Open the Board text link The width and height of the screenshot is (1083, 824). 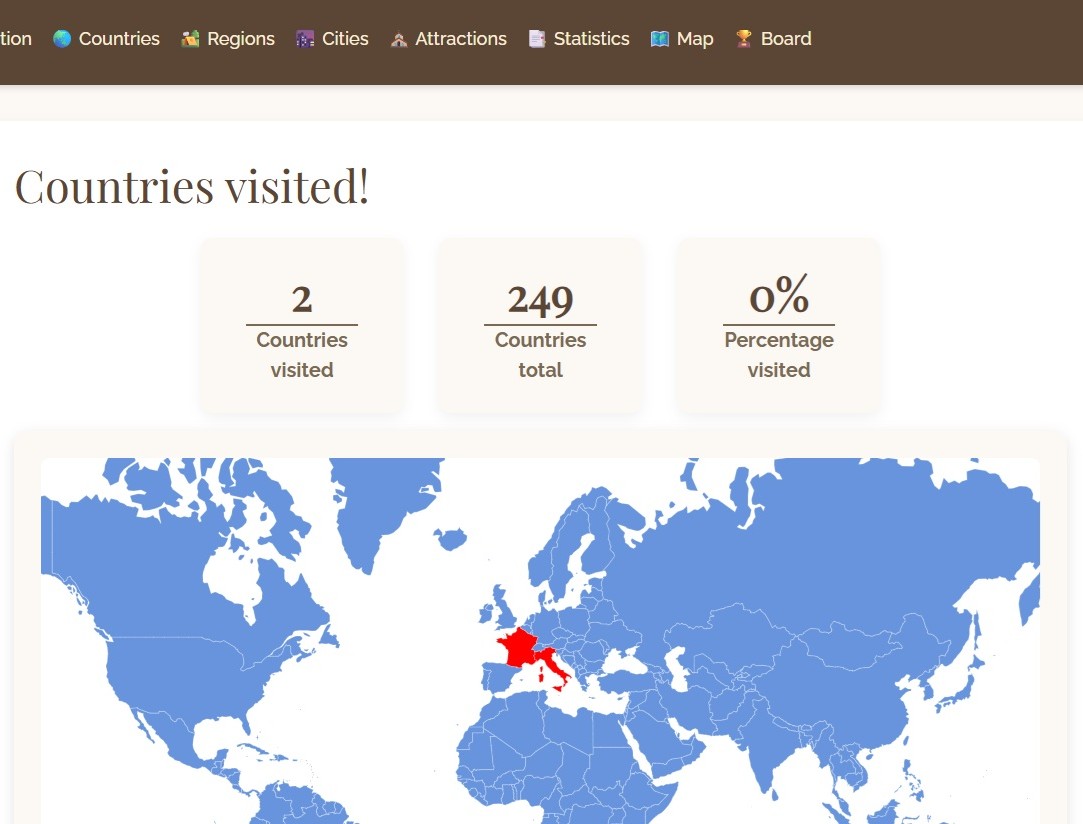[x=786, y=39]
